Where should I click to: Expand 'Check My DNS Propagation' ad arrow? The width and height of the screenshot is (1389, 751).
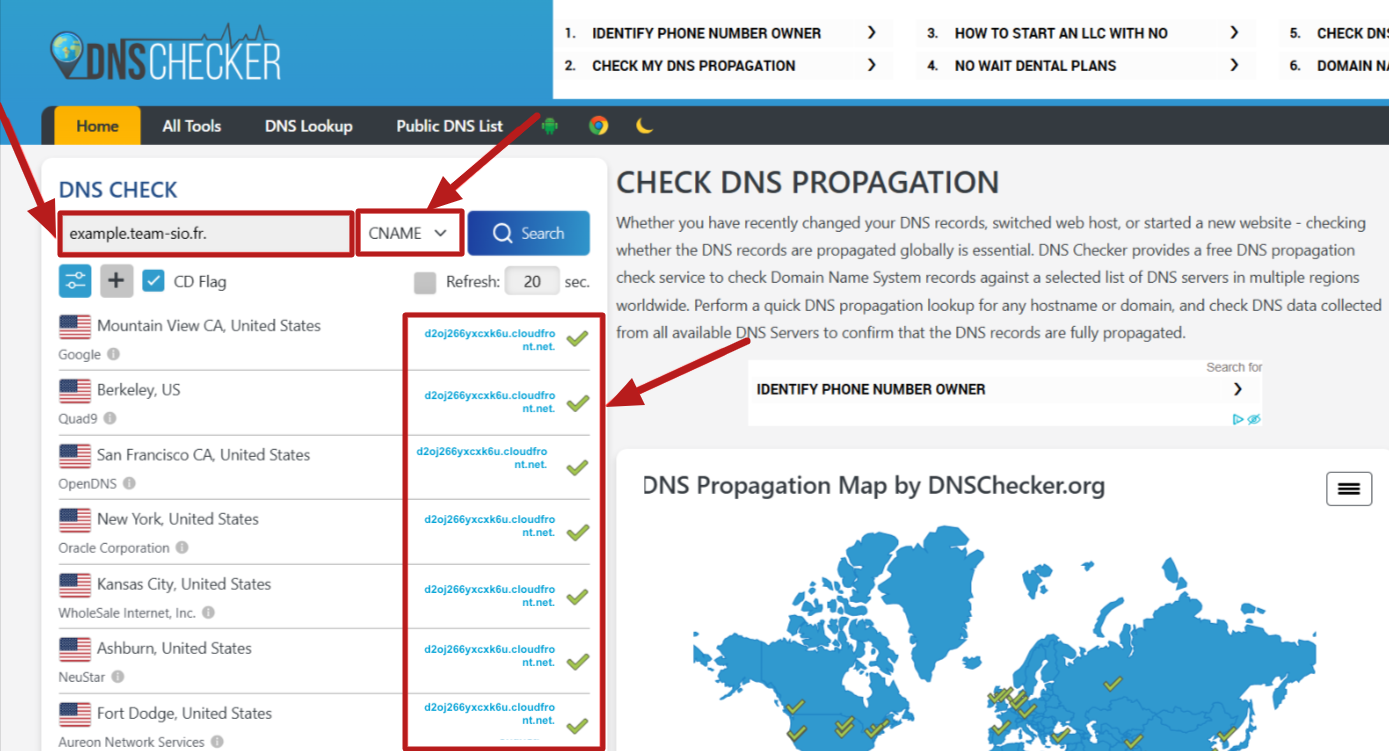pos(872,65)
